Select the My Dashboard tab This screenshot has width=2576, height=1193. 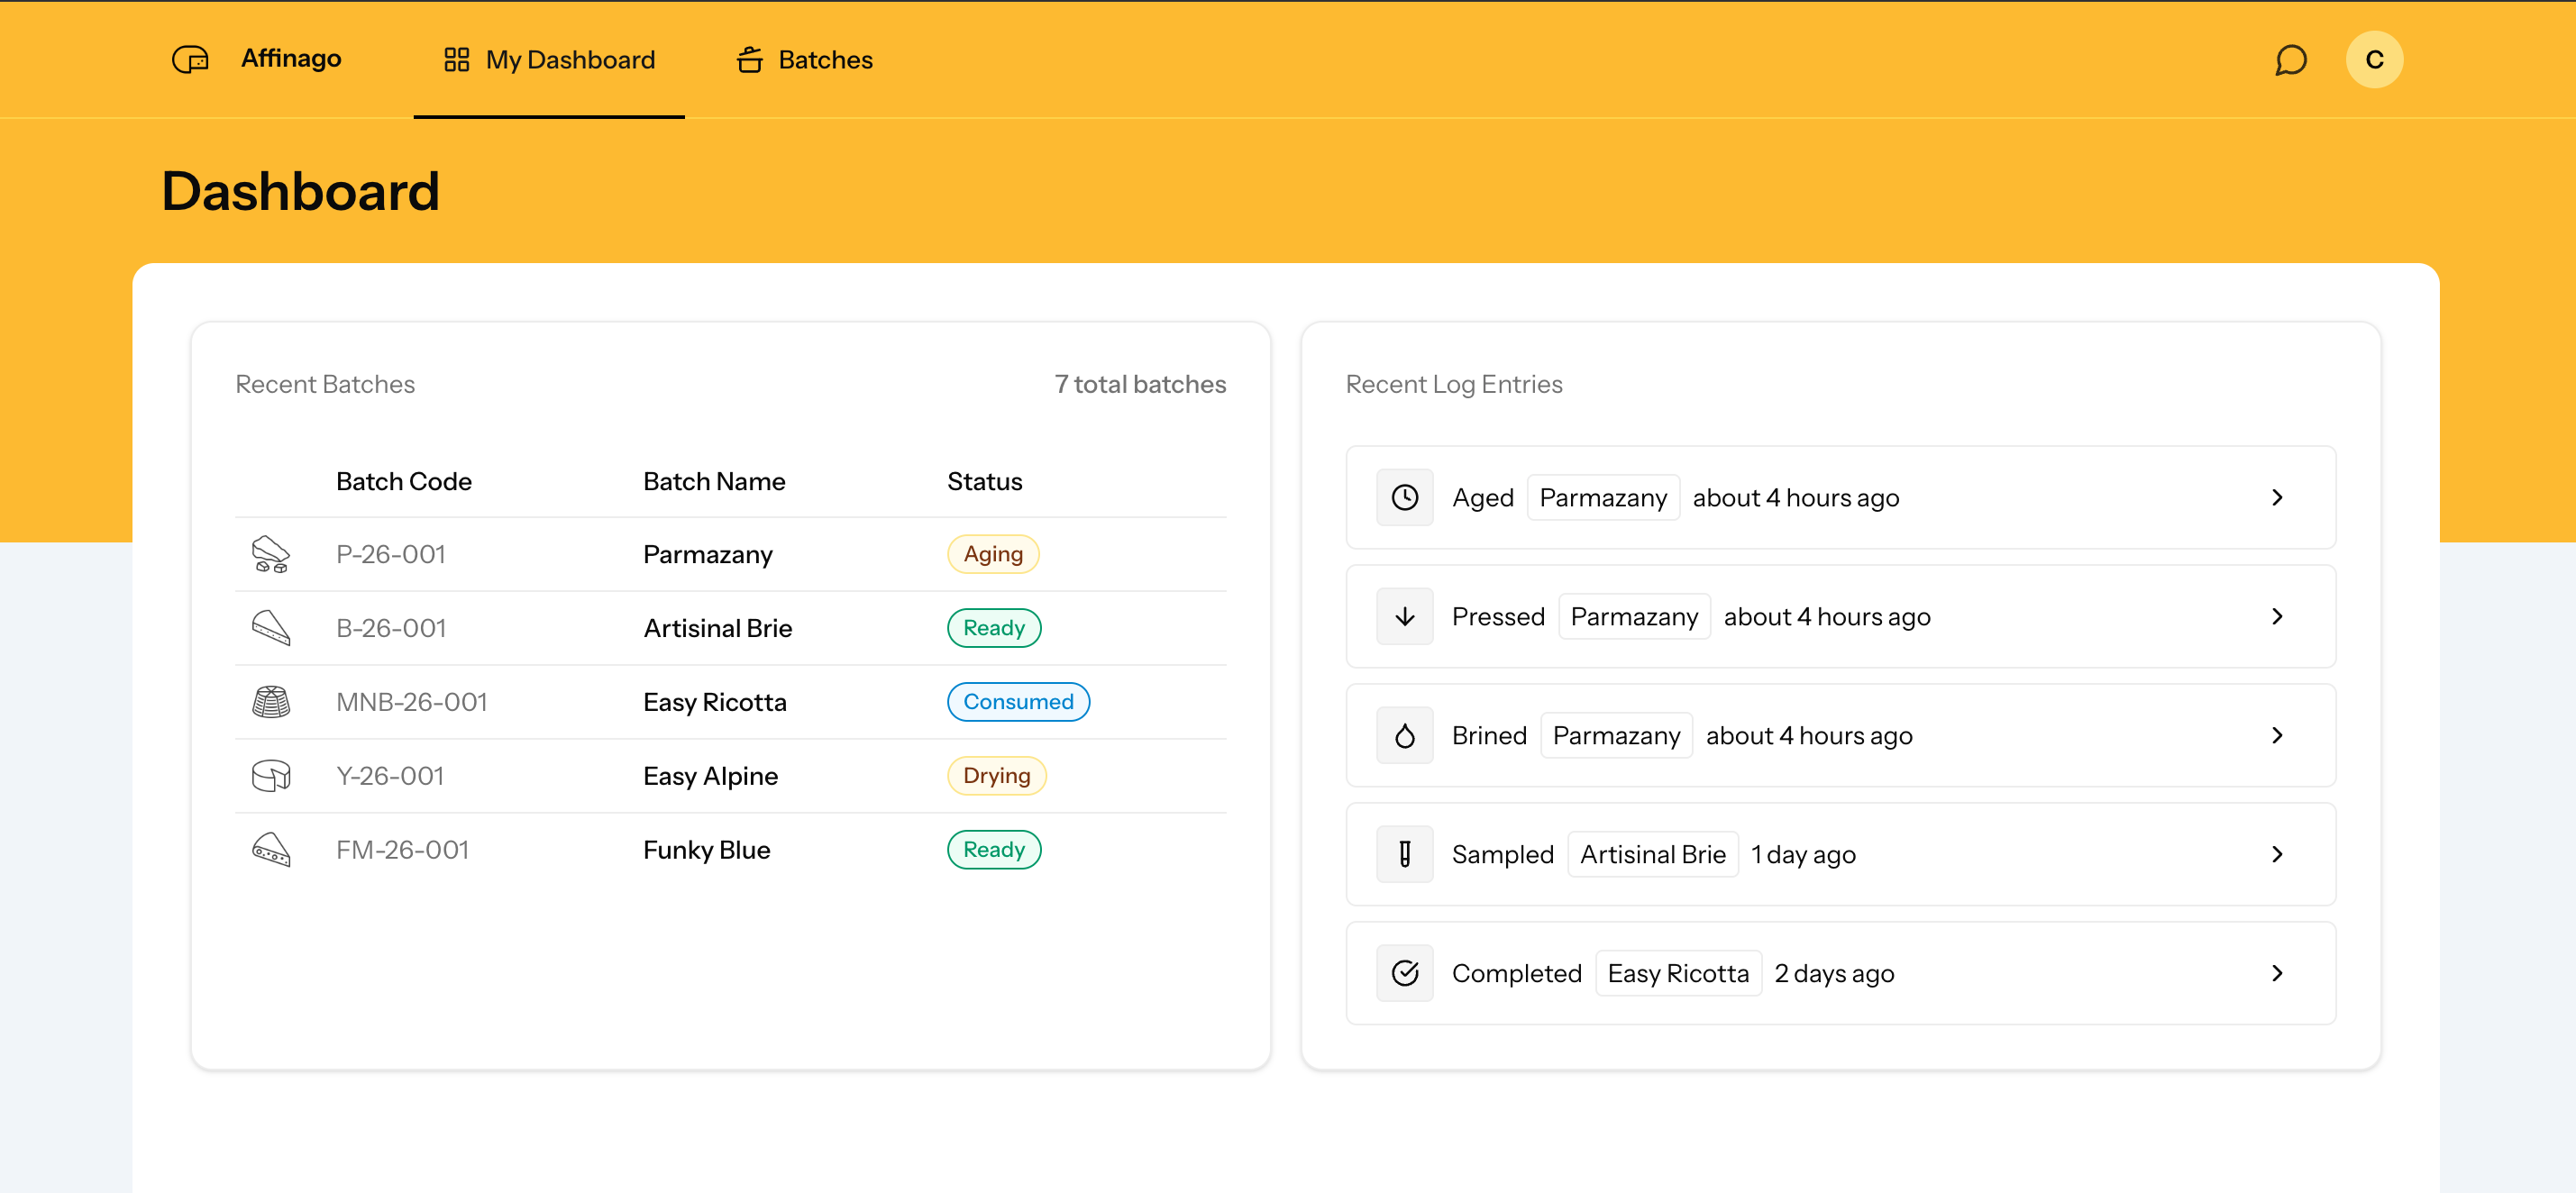548,59
